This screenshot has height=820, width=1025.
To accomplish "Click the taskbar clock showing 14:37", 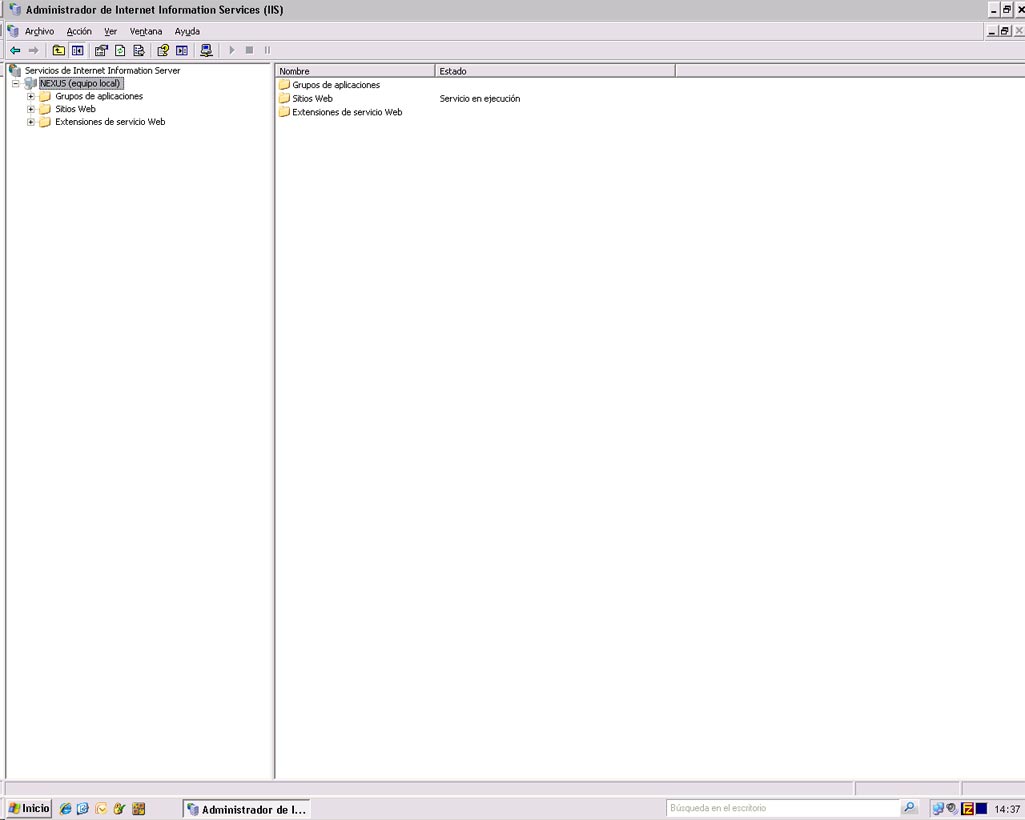I will (x=1007, y=809).
